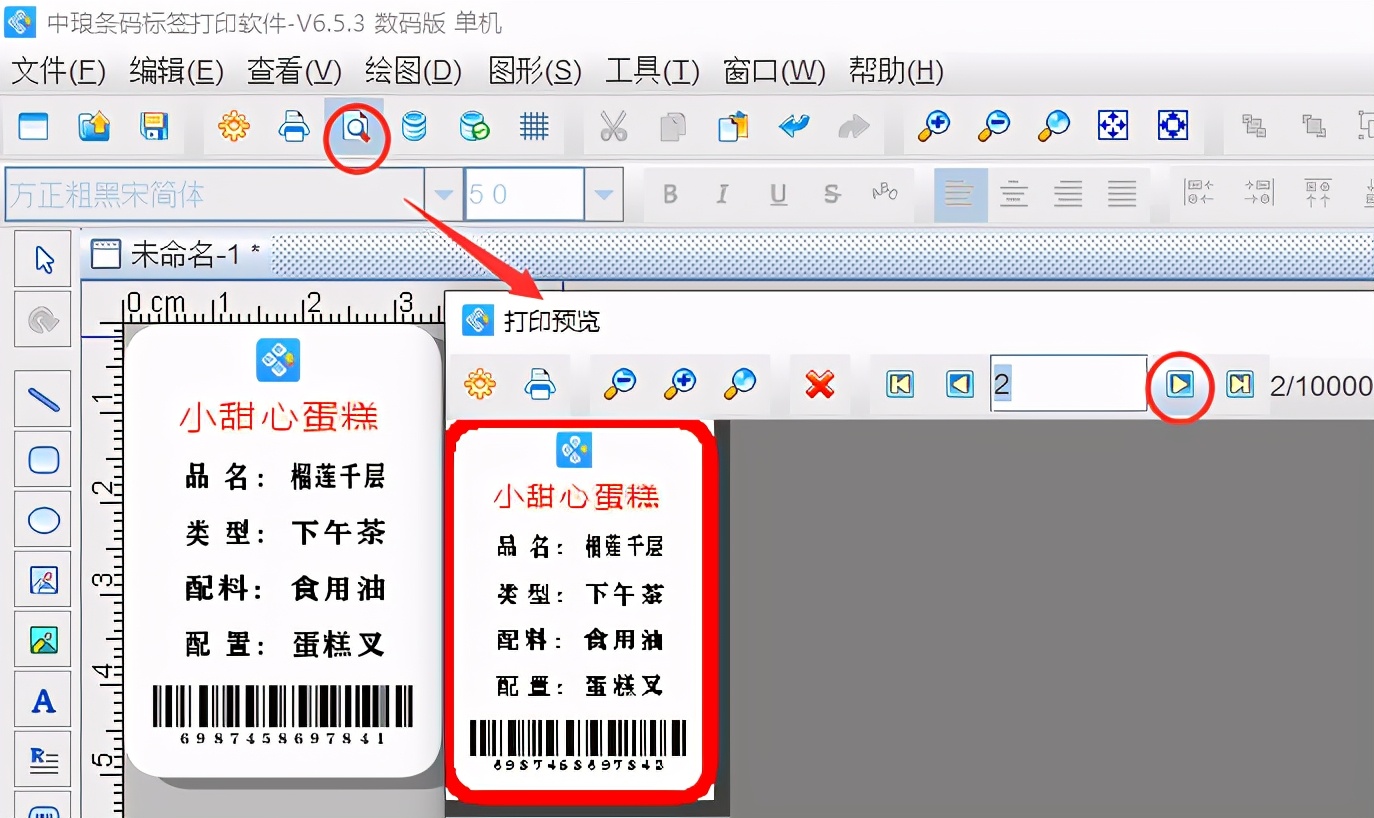The height and width of the screenshot is (818, 1374).
Task: Go to next page in preview
Action: coord(1180,384)
